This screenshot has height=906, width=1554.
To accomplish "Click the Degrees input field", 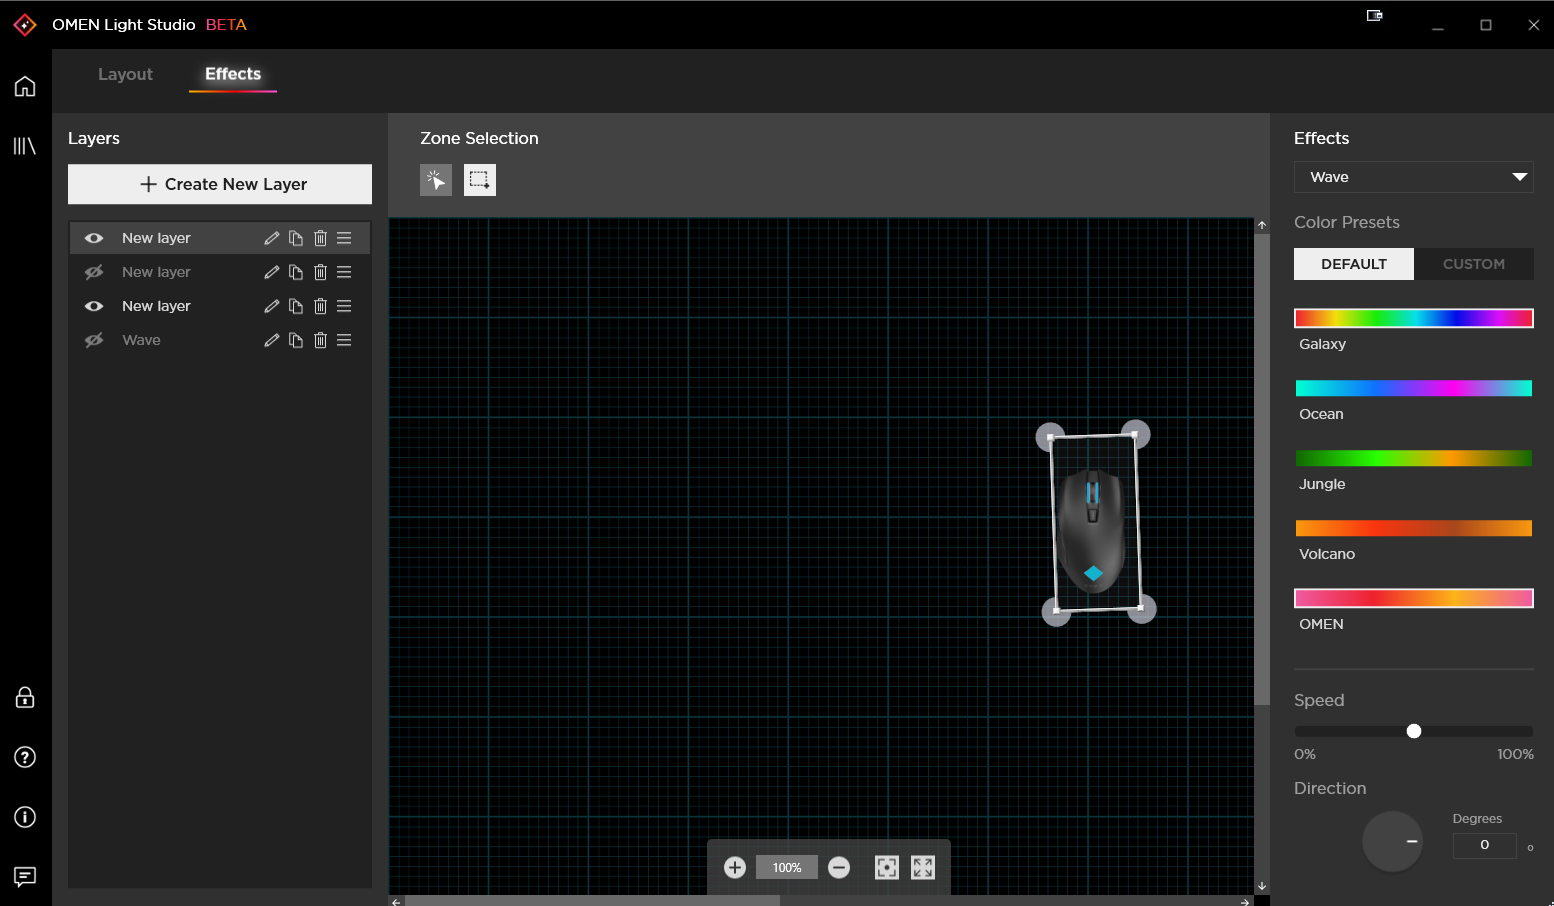I will pyautogui.click(x=1485, y=845).
